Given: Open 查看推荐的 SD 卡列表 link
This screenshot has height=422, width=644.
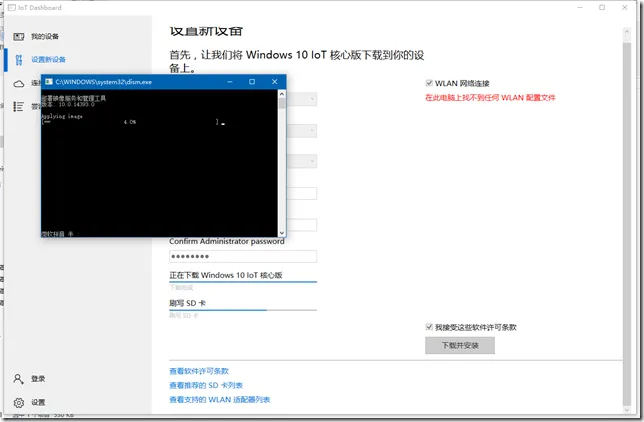Looking at the screenshot, I should pyautogui.click(x=206, y=385).
